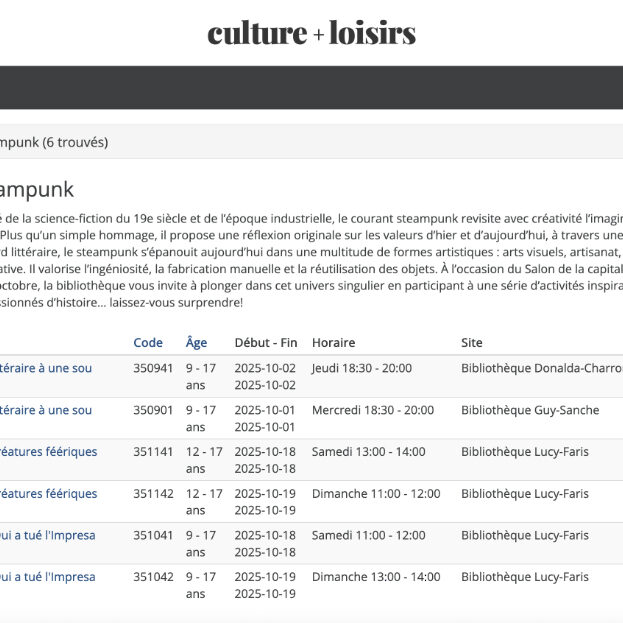
Task: Select the code 350941 cell
Action: (x=153, y=368)
